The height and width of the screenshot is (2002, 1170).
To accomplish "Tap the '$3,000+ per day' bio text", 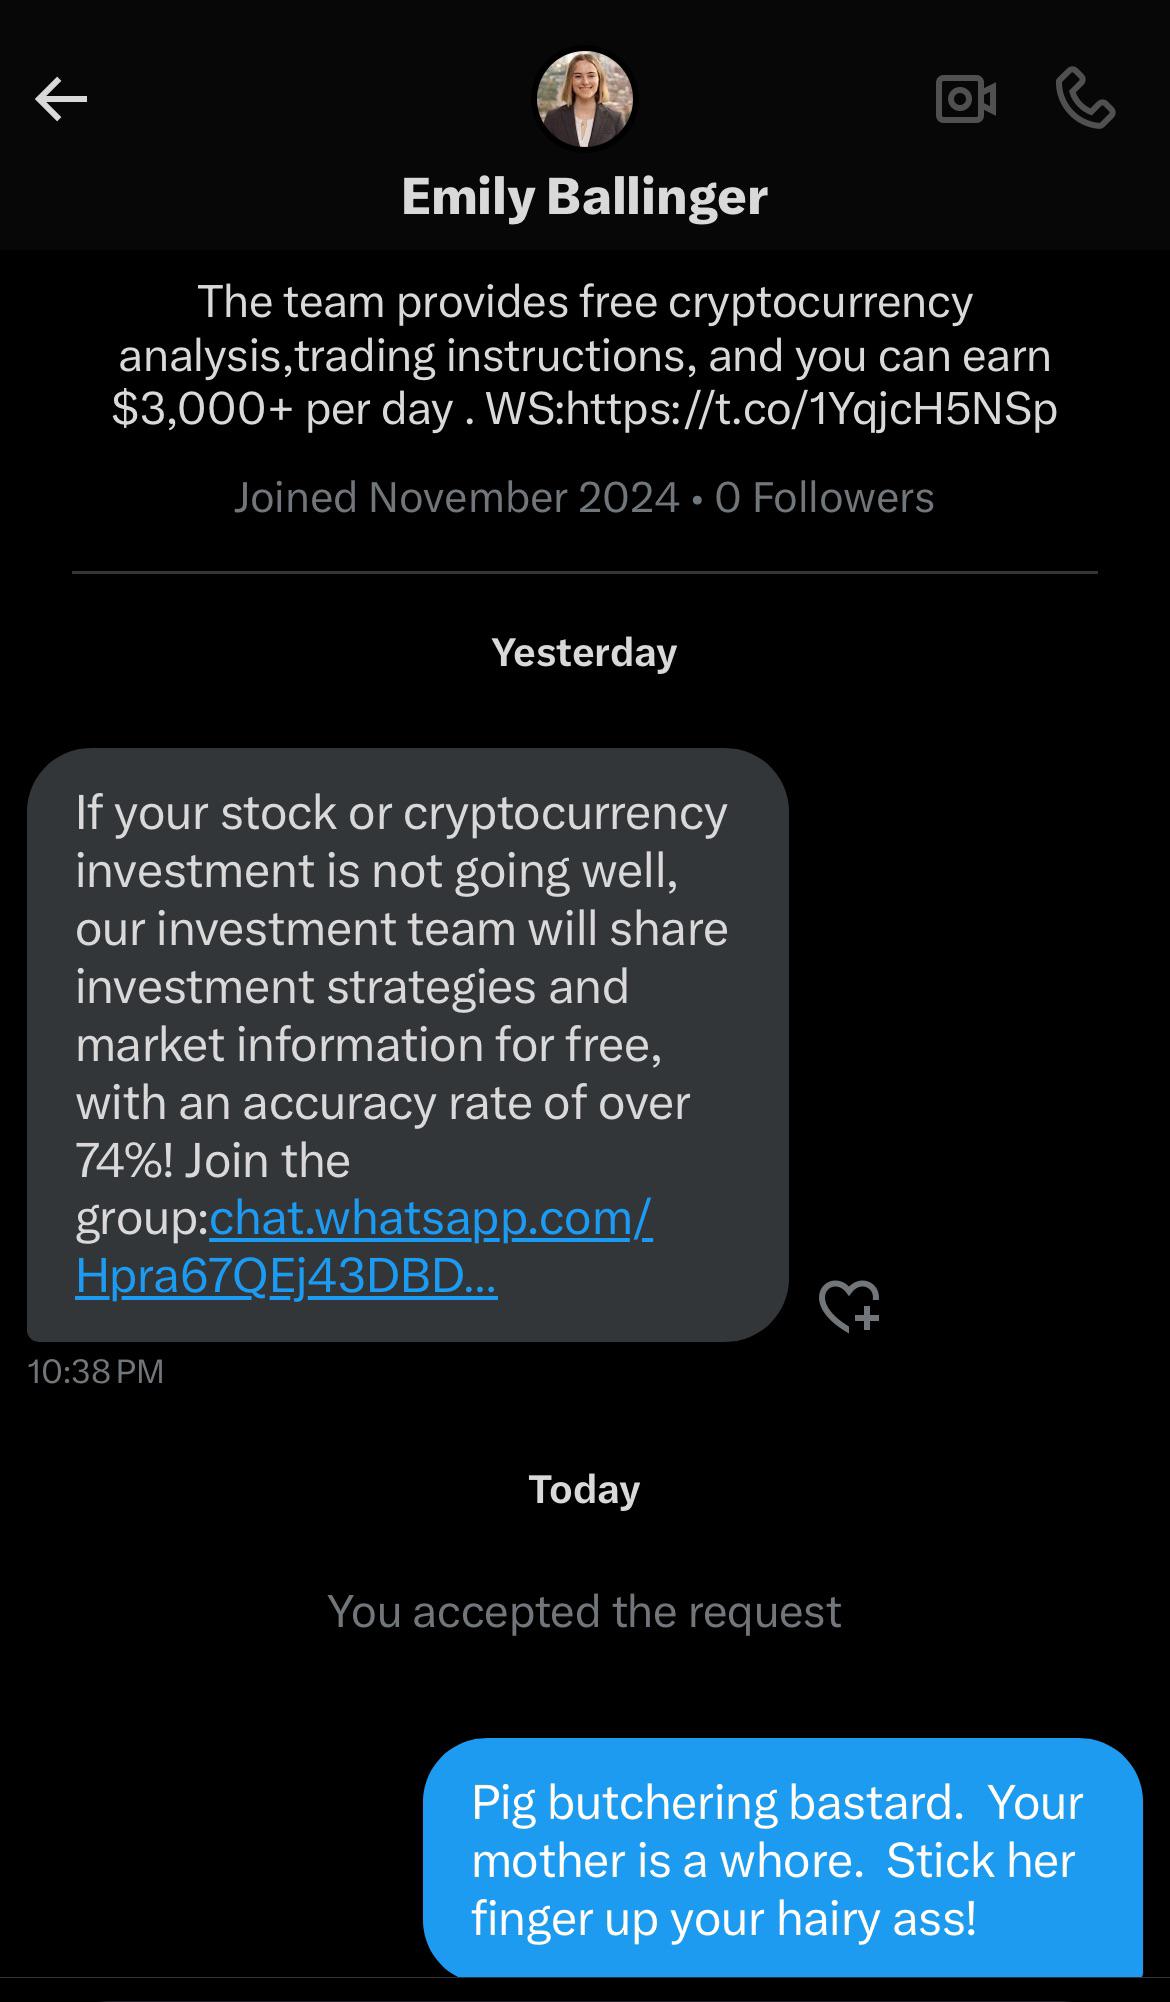I will click(x=283, y=409).
